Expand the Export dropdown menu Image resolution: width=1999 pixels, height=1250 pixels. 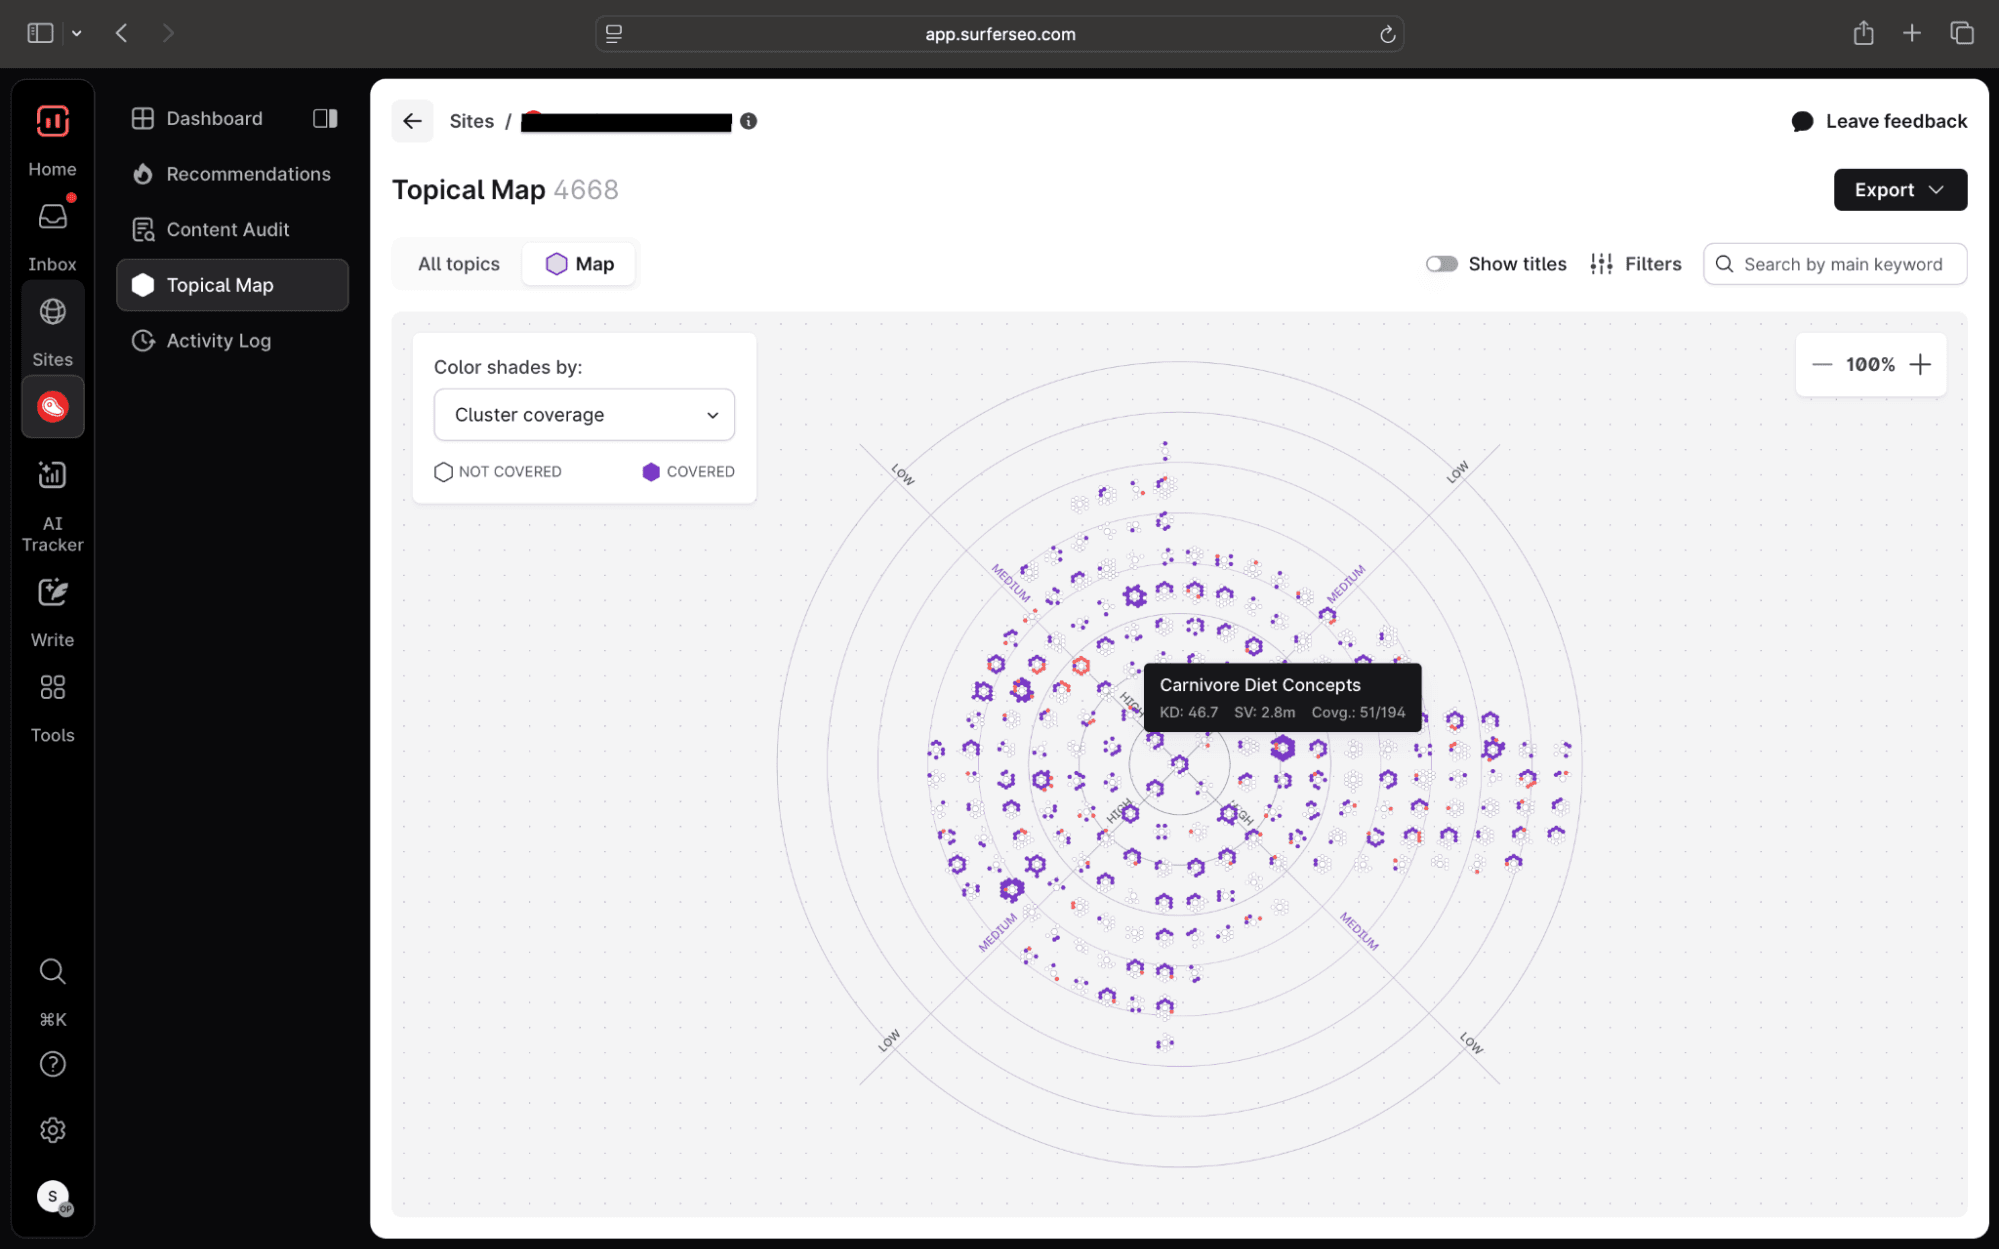coord(1898,189)
